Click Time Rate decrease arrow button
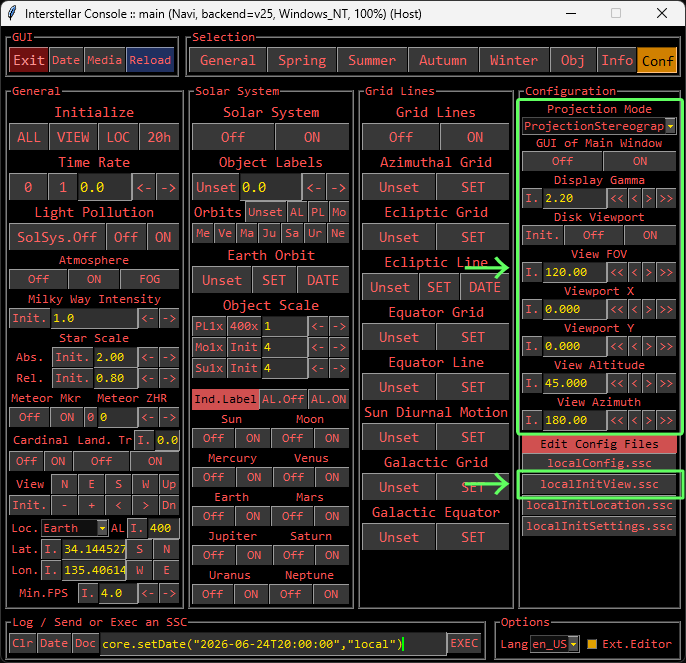The width and height of the screenshot is (686, 663). tap(144, 188)
